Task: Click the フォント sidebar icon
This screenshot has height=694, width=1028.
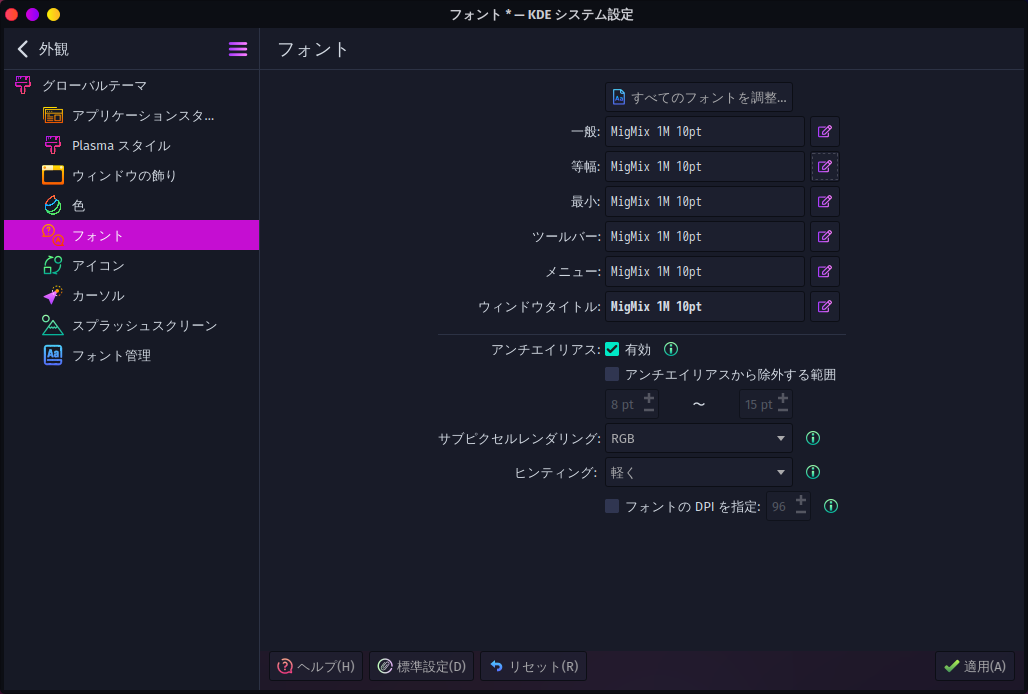Action: (x=53, y=235)
